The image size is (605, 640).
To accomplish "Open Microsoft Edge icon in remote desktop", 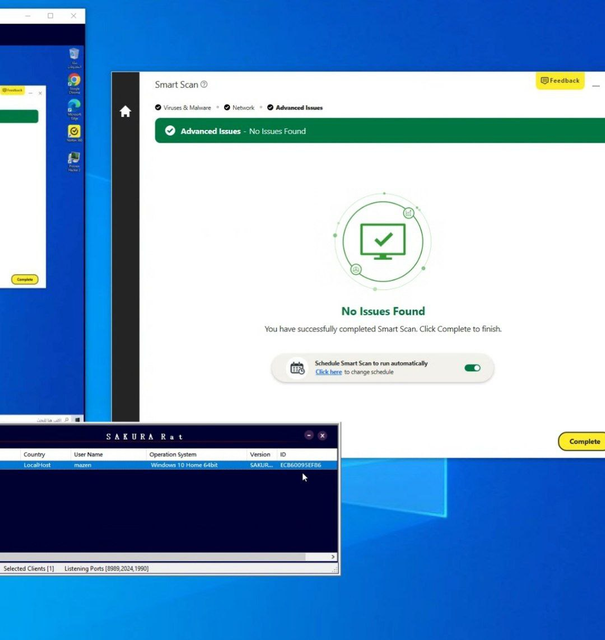I will 74,109.
